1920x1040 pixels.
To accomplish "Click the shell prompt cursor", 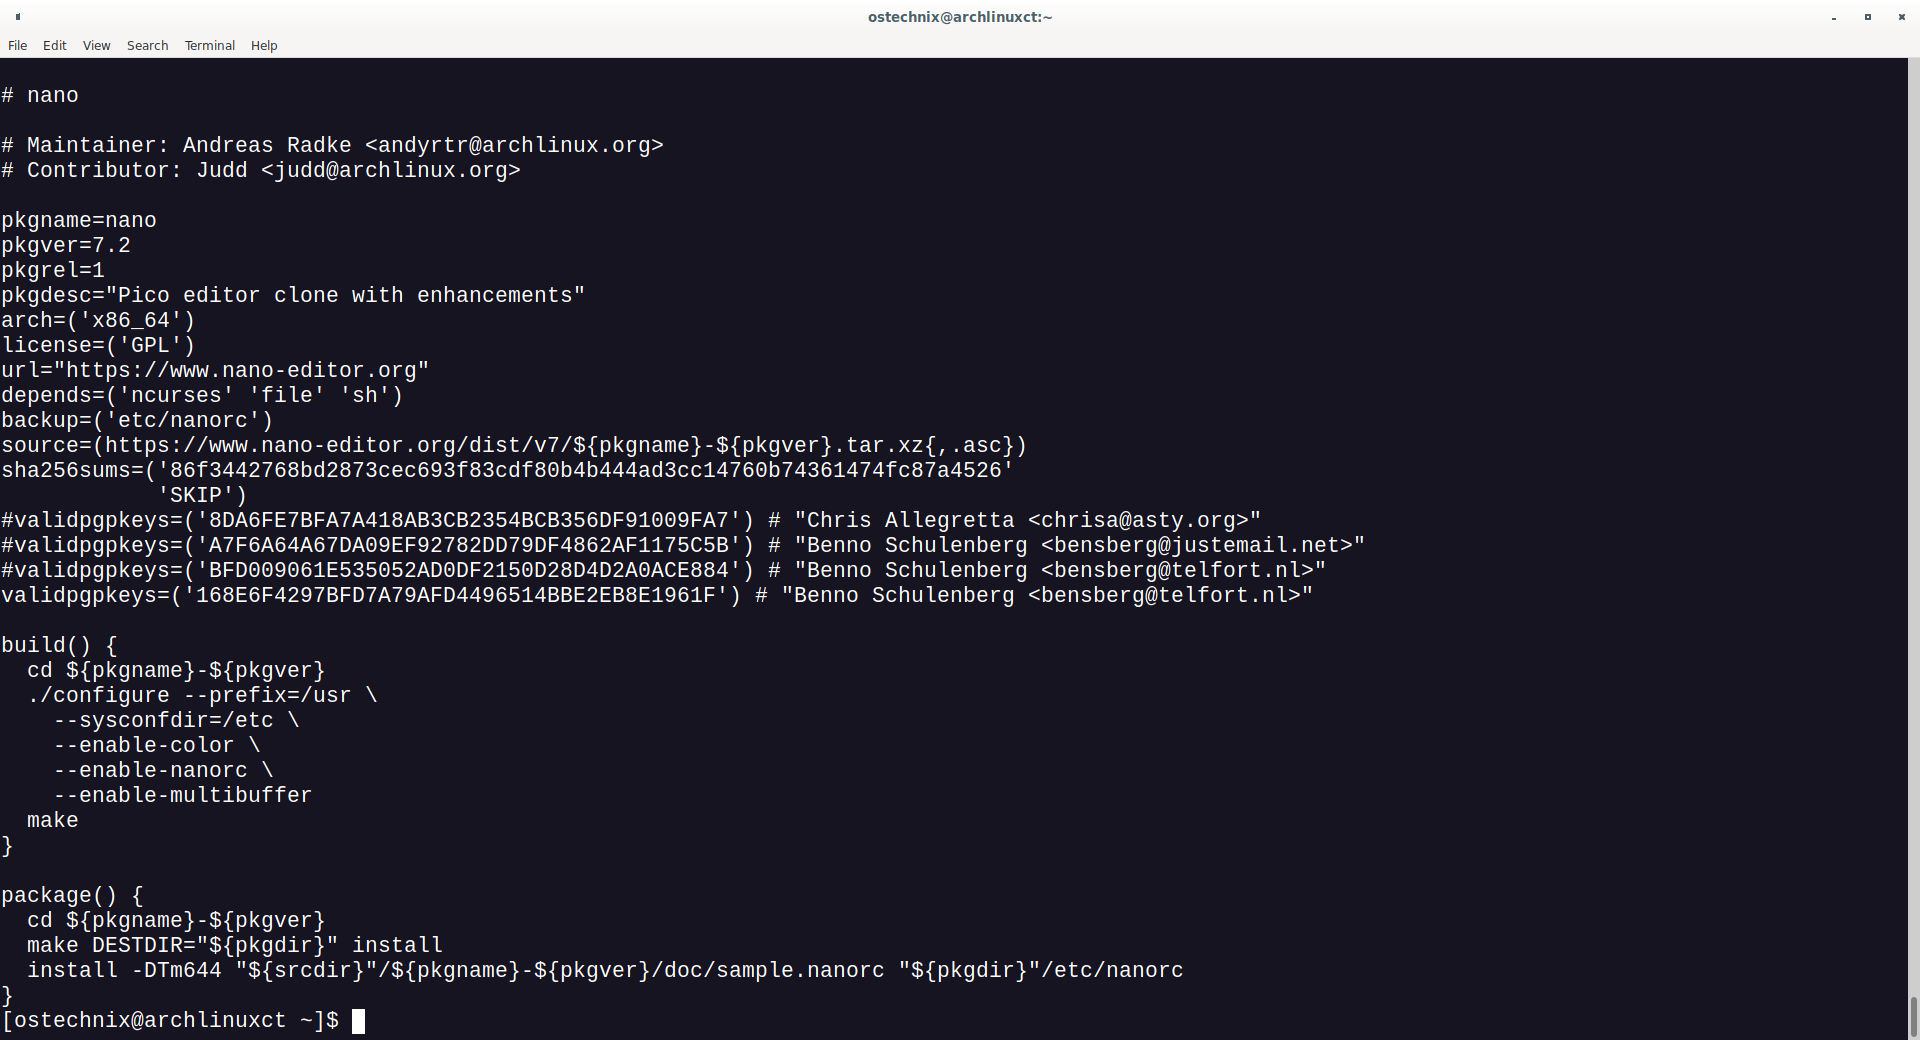I will (x=358, y=1020).
